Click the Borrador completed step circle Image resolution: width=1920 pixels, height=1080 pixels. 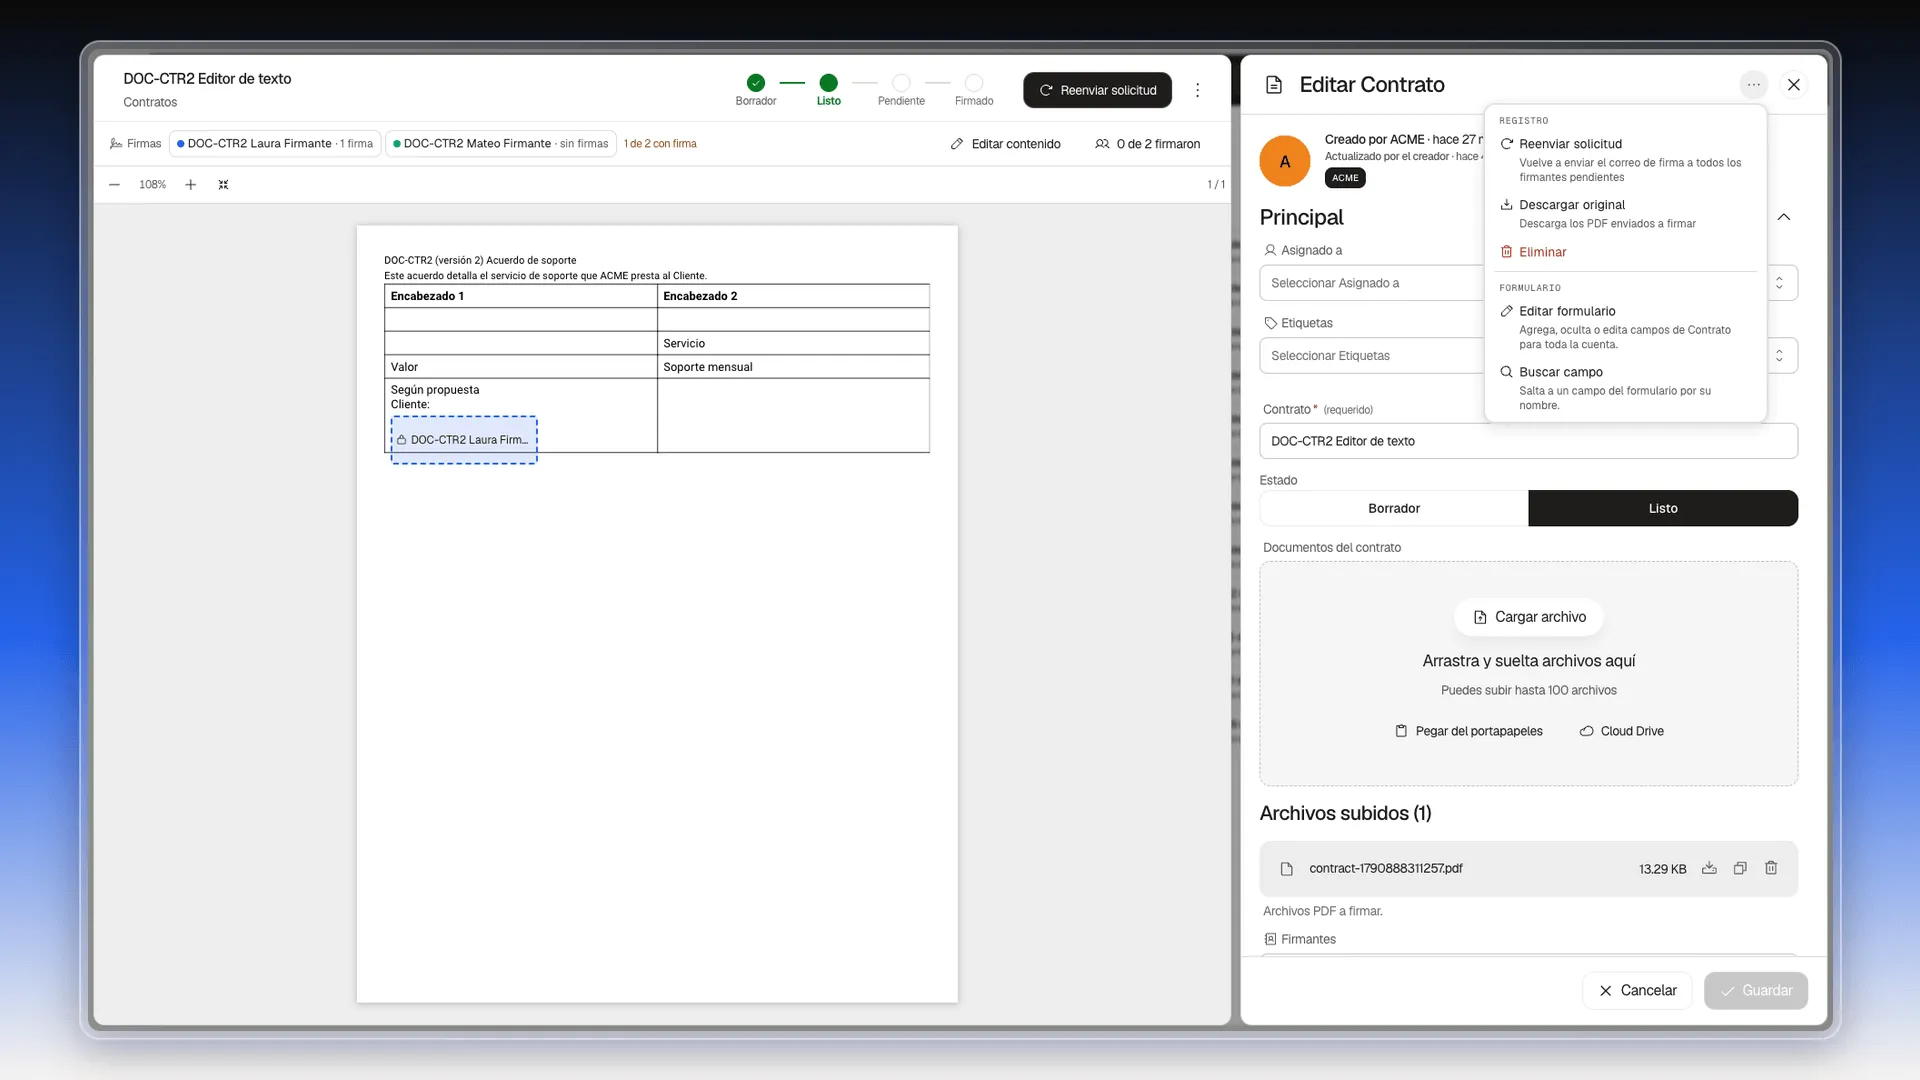[x=756, y=83]
